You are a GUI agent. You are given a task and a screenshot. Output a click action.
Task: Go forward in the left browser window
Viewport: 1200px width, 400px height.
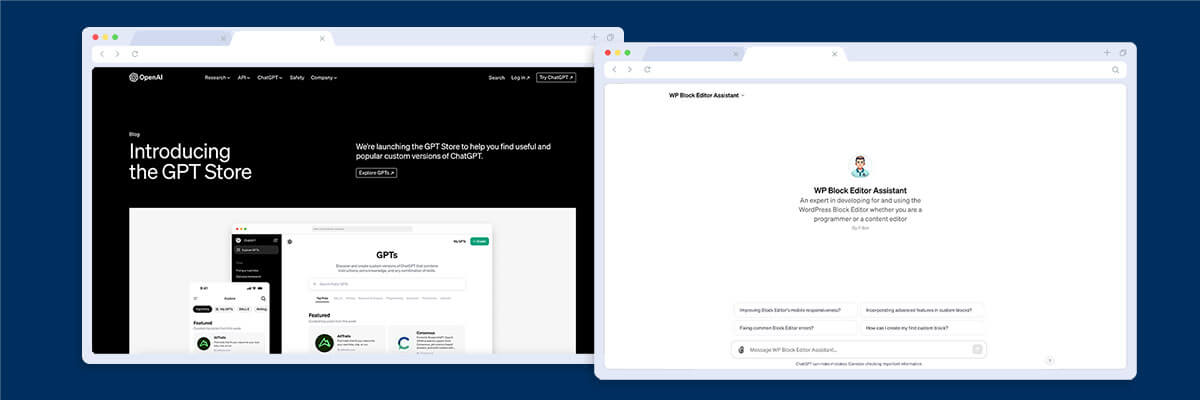coord(116,53)
